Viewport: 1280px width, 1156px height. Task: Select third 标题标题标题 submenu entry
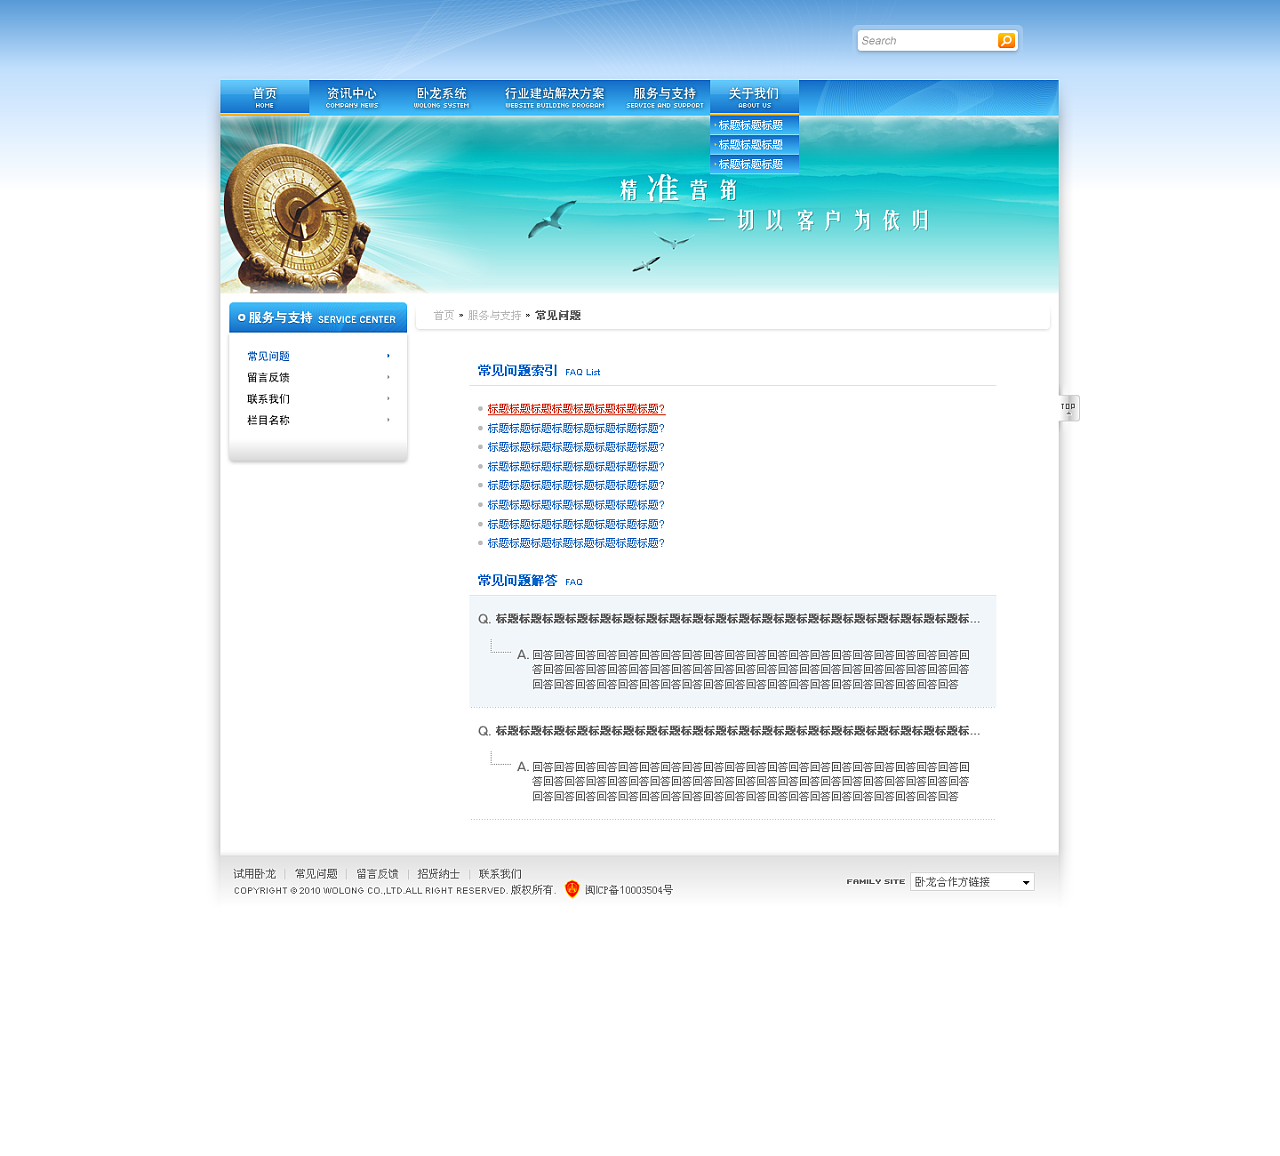pos(754,164)
